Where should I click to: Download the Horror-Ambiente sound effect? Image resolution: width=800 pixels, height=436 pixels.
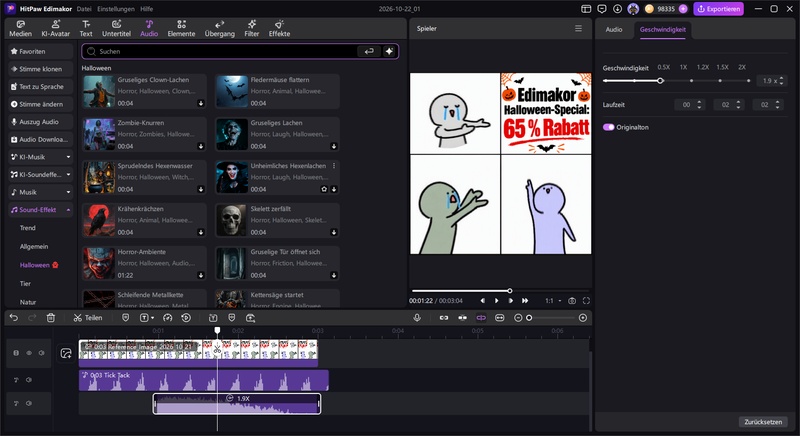pos(201,275)
